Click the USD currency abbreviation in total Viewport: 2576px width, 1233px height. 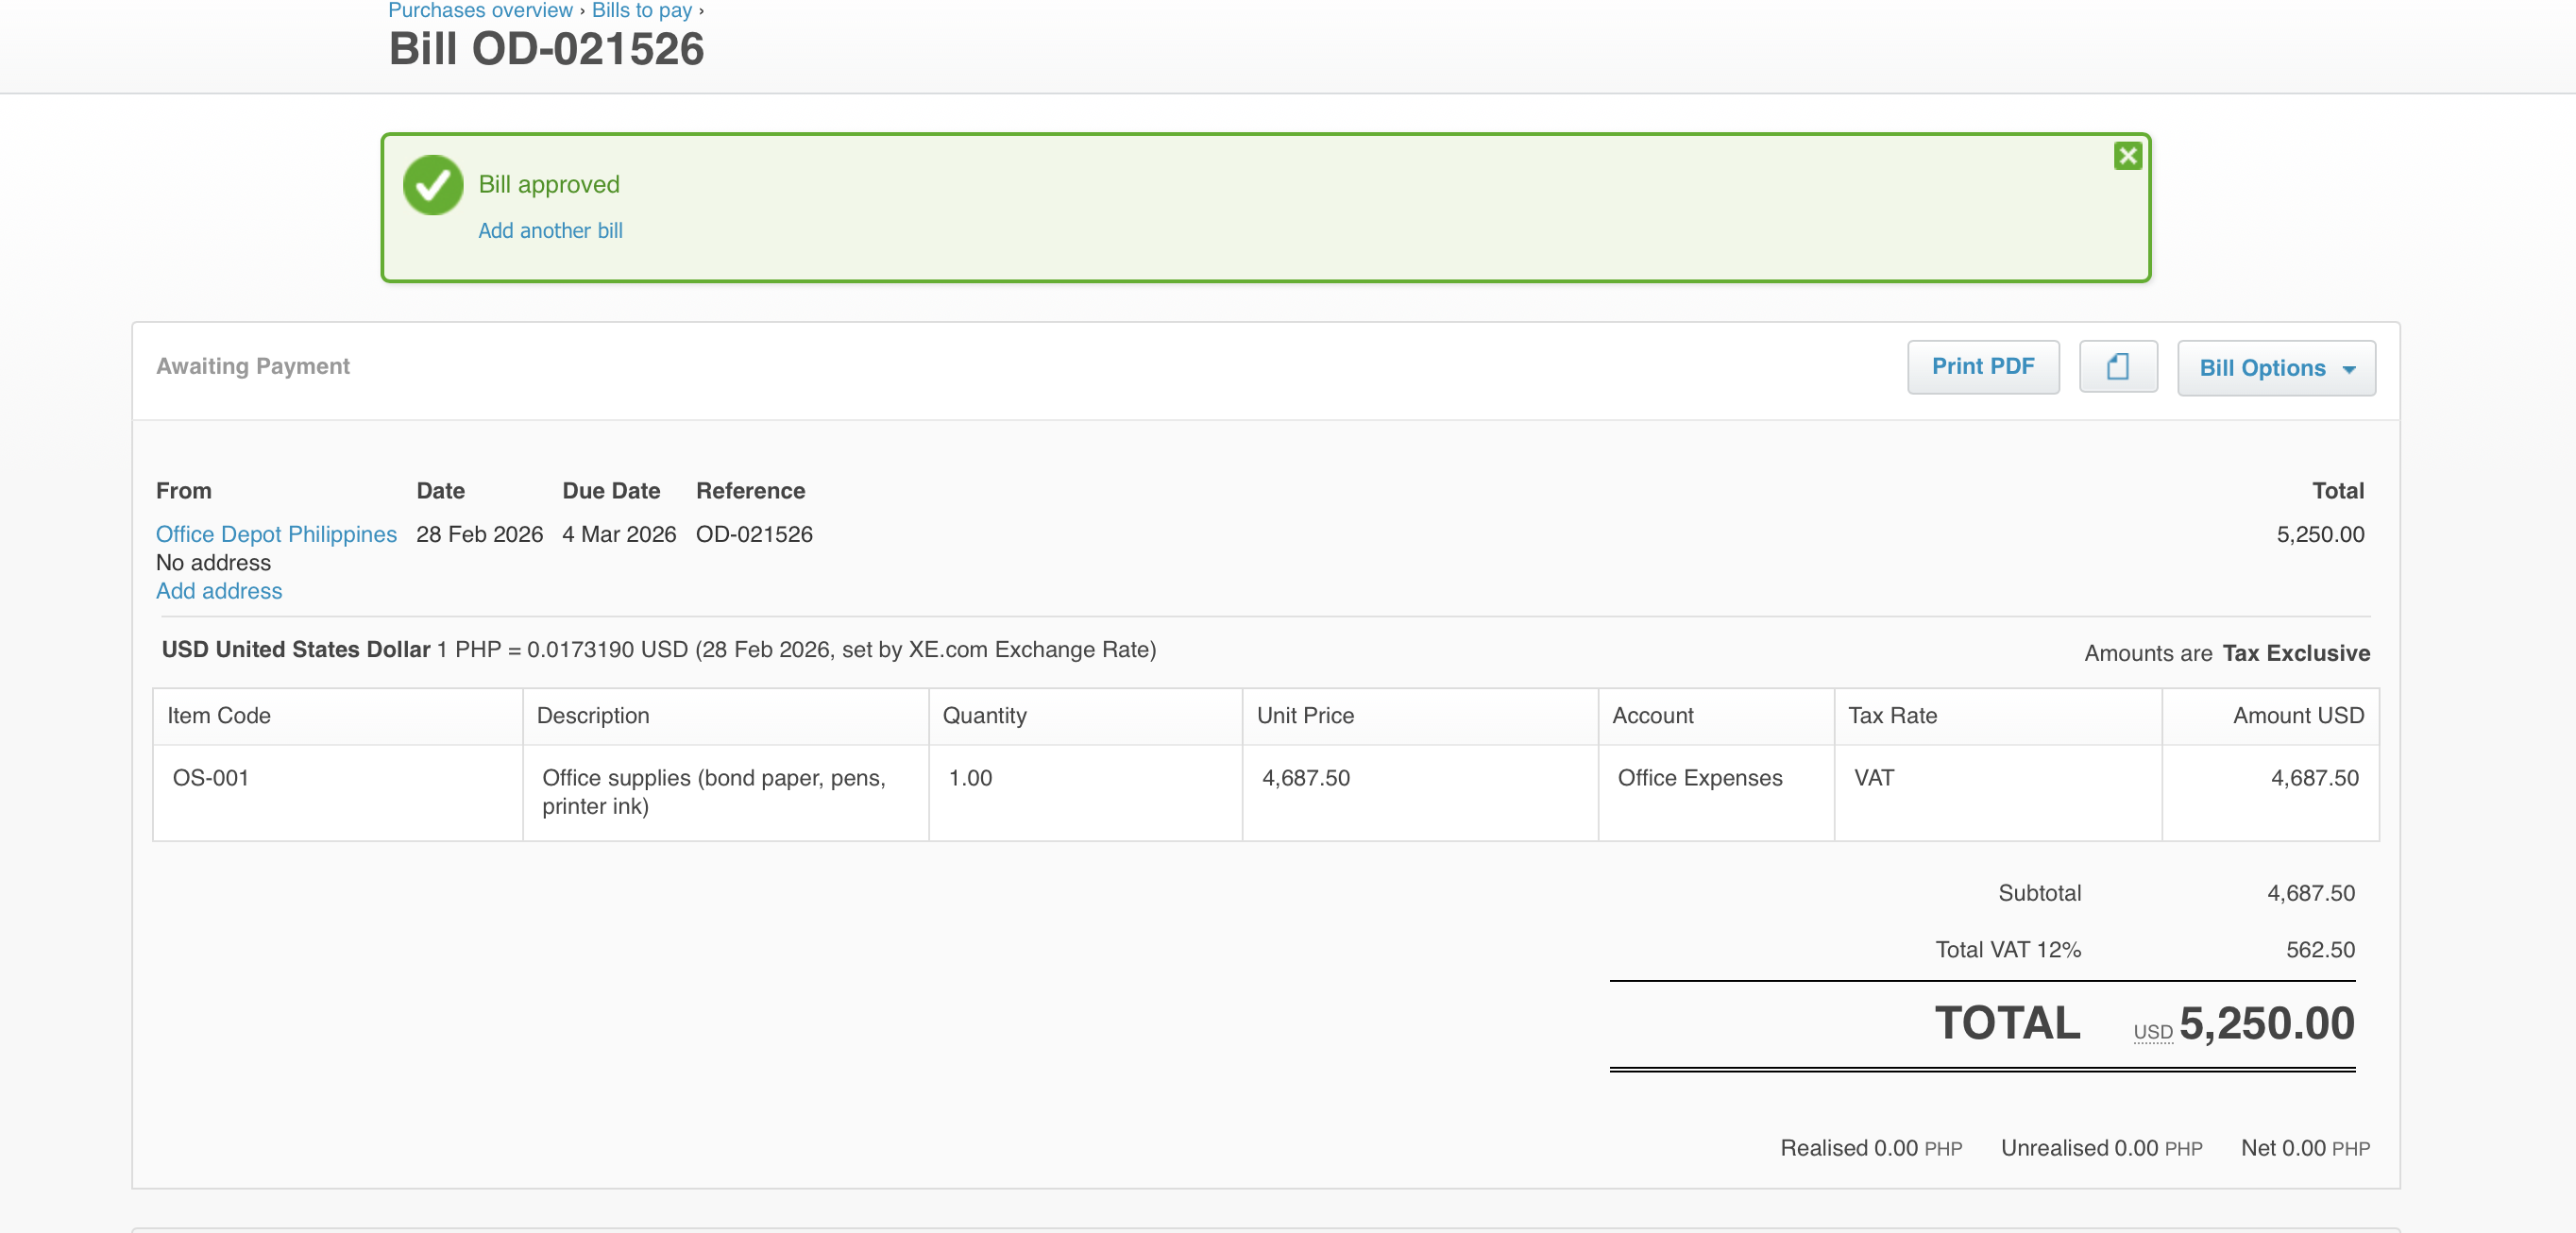(2152, 1032)
